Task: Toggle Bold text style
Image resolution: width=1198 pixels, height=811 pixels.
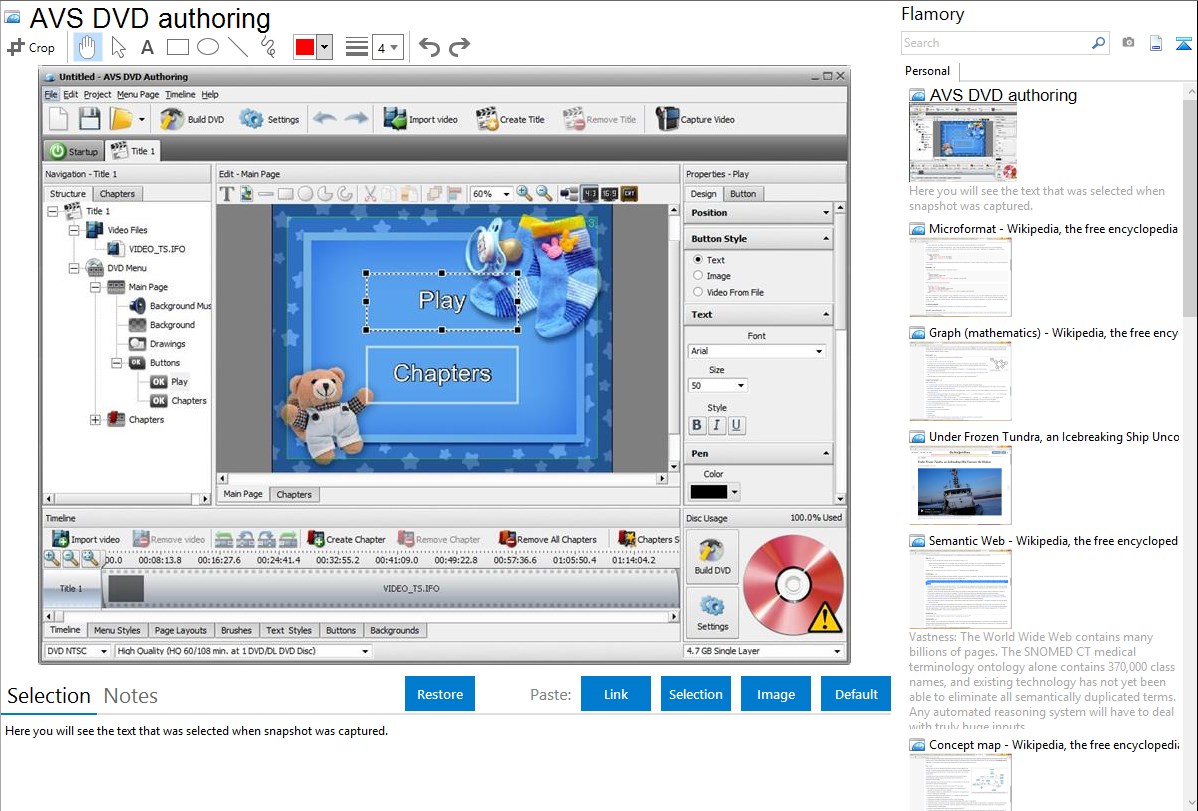Action: (x=696, y=425)
